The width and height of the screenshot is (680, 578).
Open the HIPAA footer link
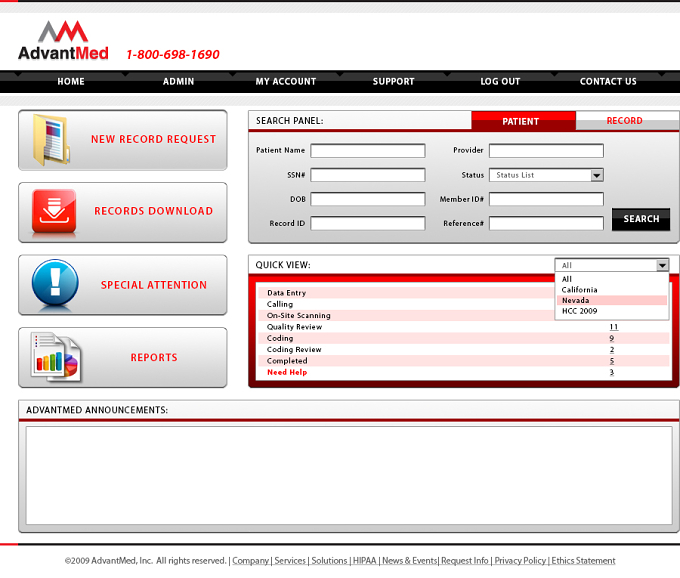364,561
